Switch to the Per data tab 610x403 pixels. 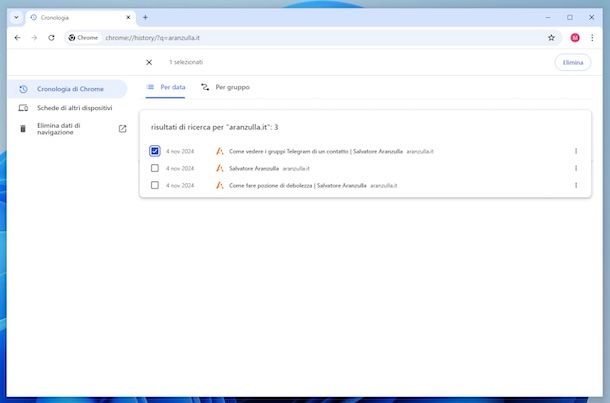point(165,87)
